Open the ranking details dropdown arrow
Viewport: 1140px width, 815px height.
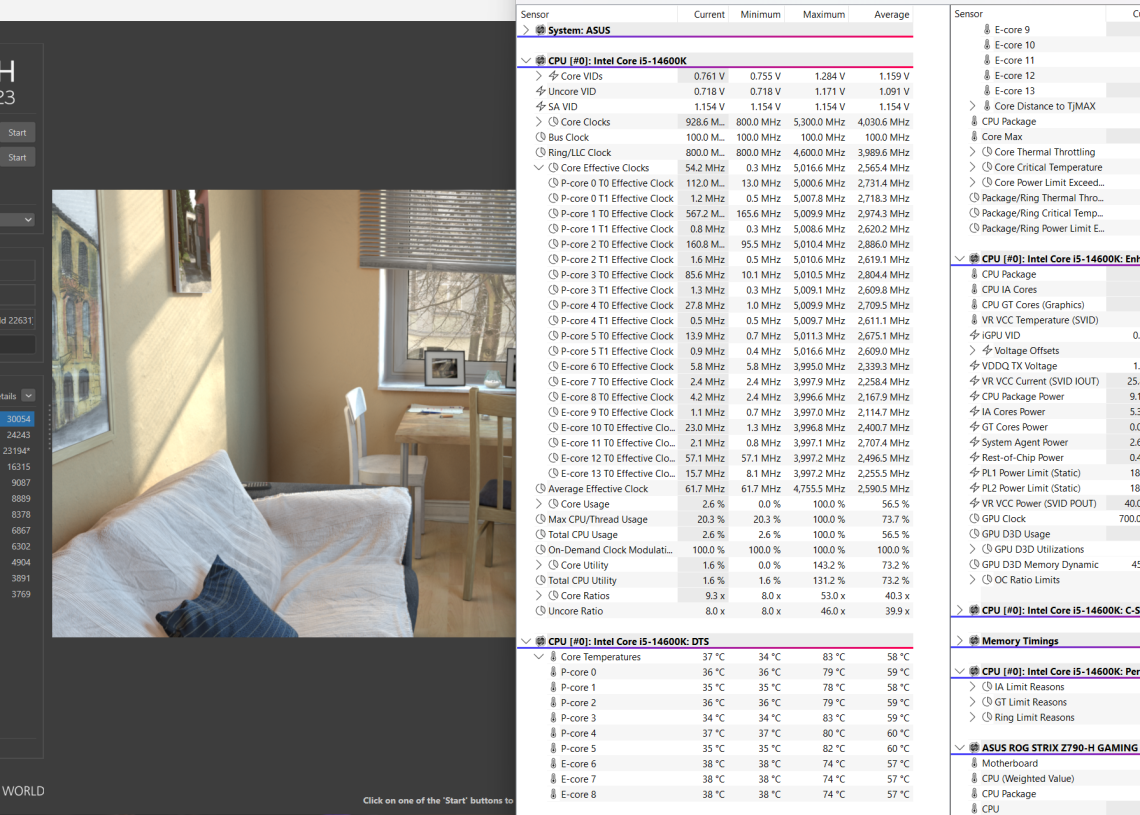(28, 396)
